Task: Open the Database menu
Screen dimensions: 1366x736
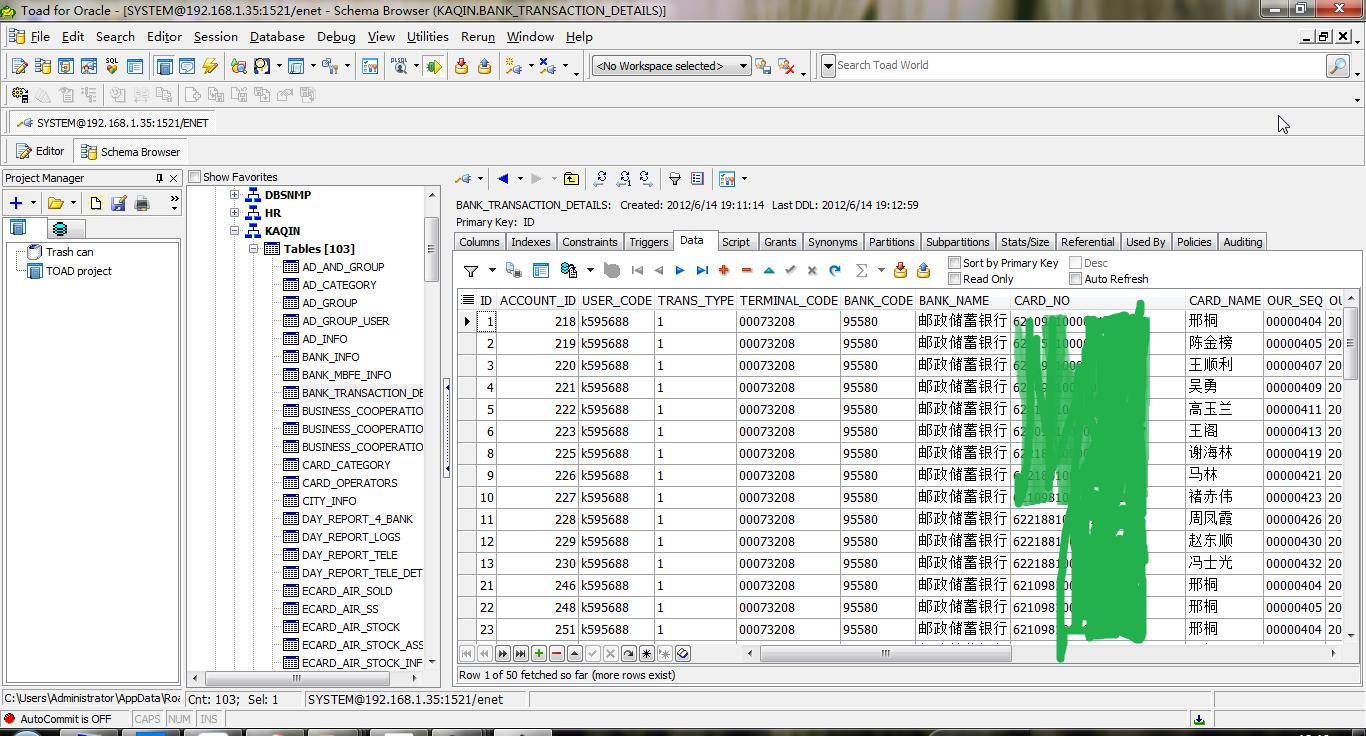Action: [277, 37]
